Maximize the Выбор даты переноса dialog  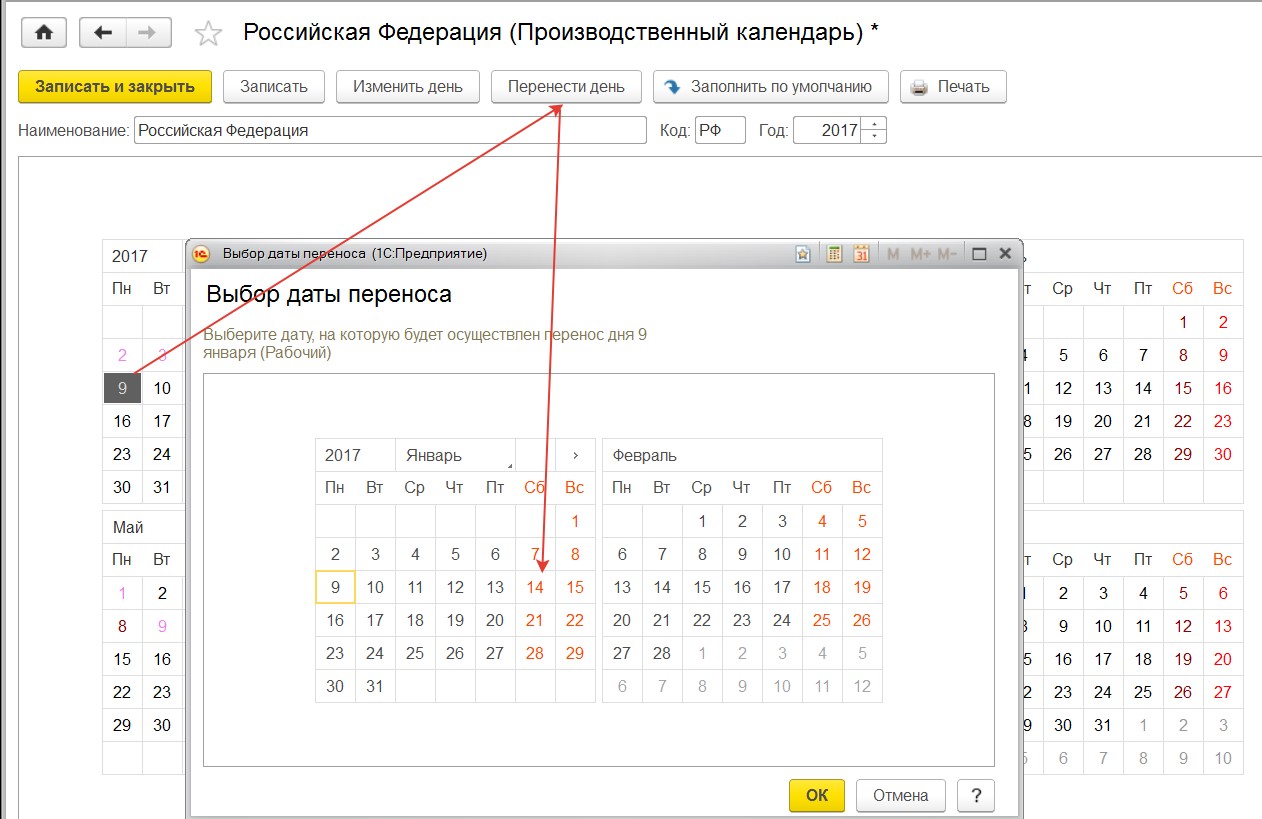(979, 254)
